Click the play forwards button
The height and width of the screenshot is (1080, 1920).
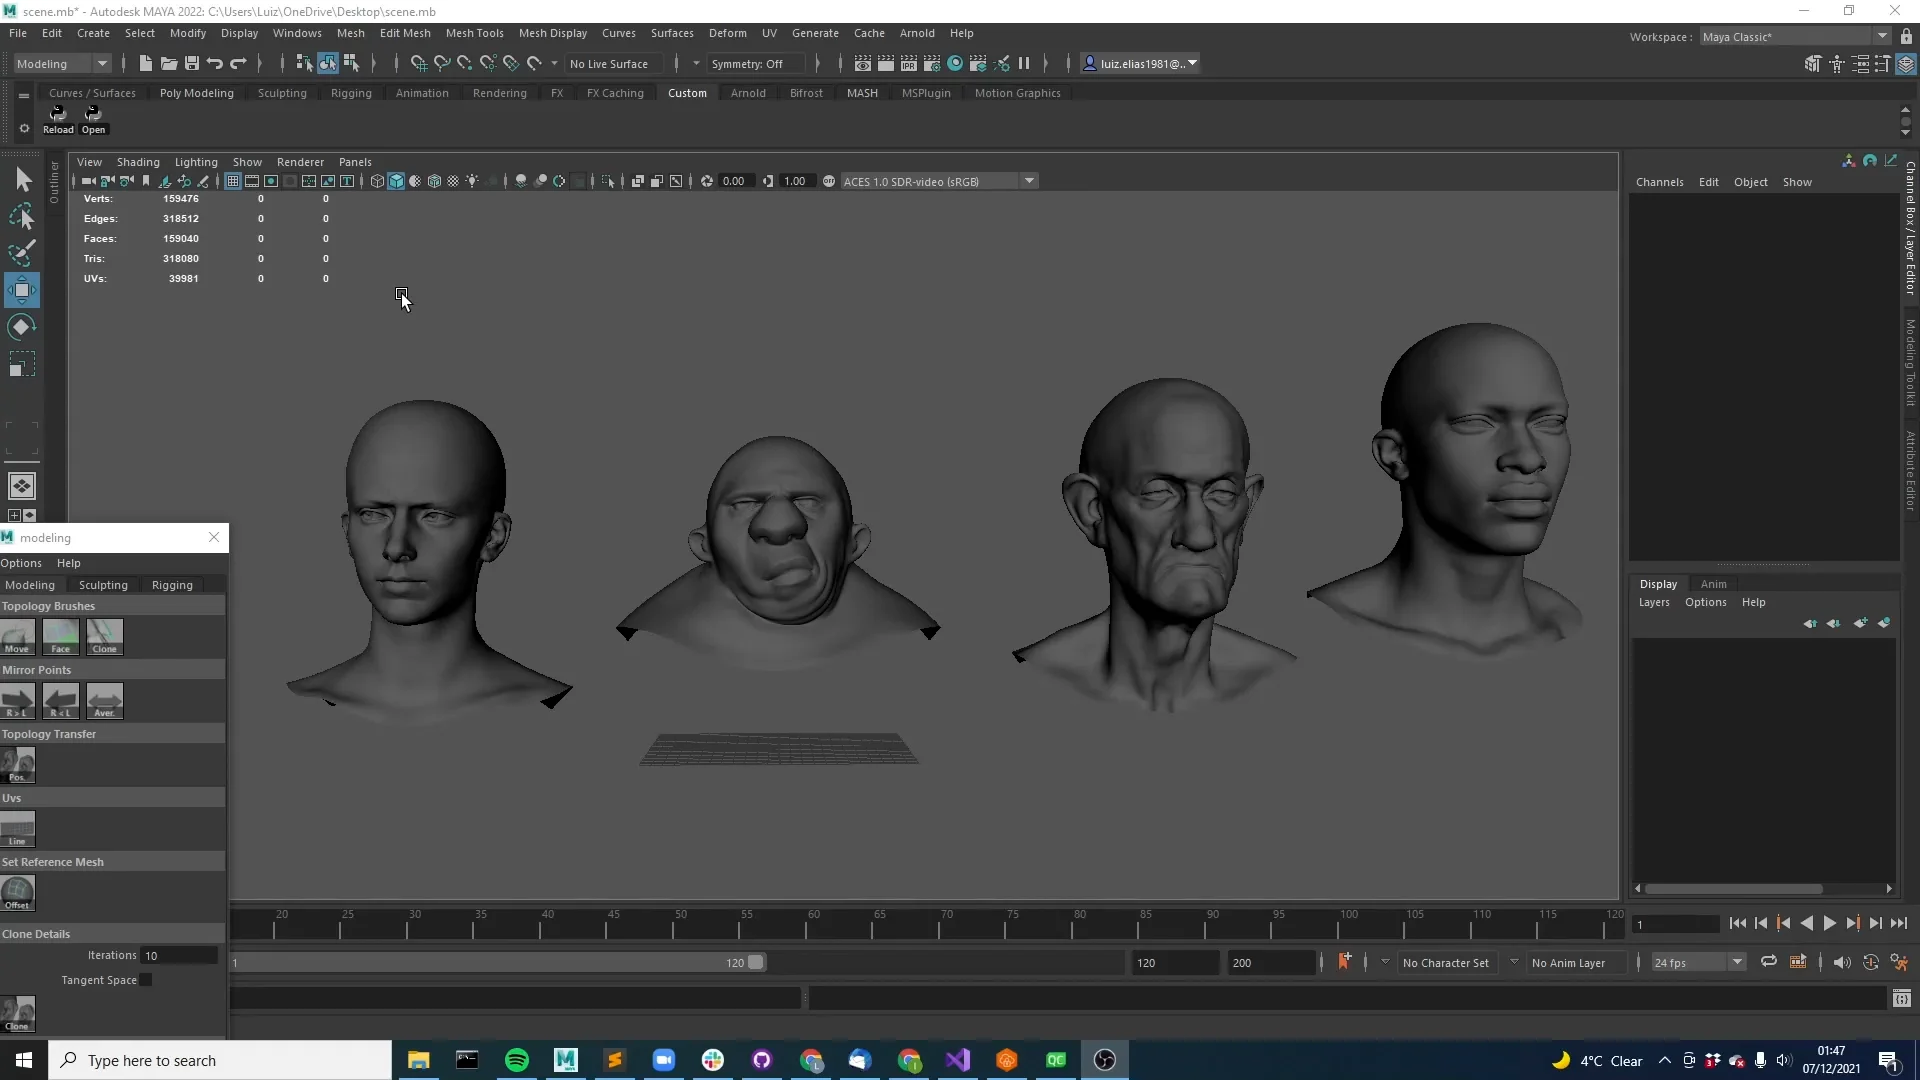(x=1829, y=923)
